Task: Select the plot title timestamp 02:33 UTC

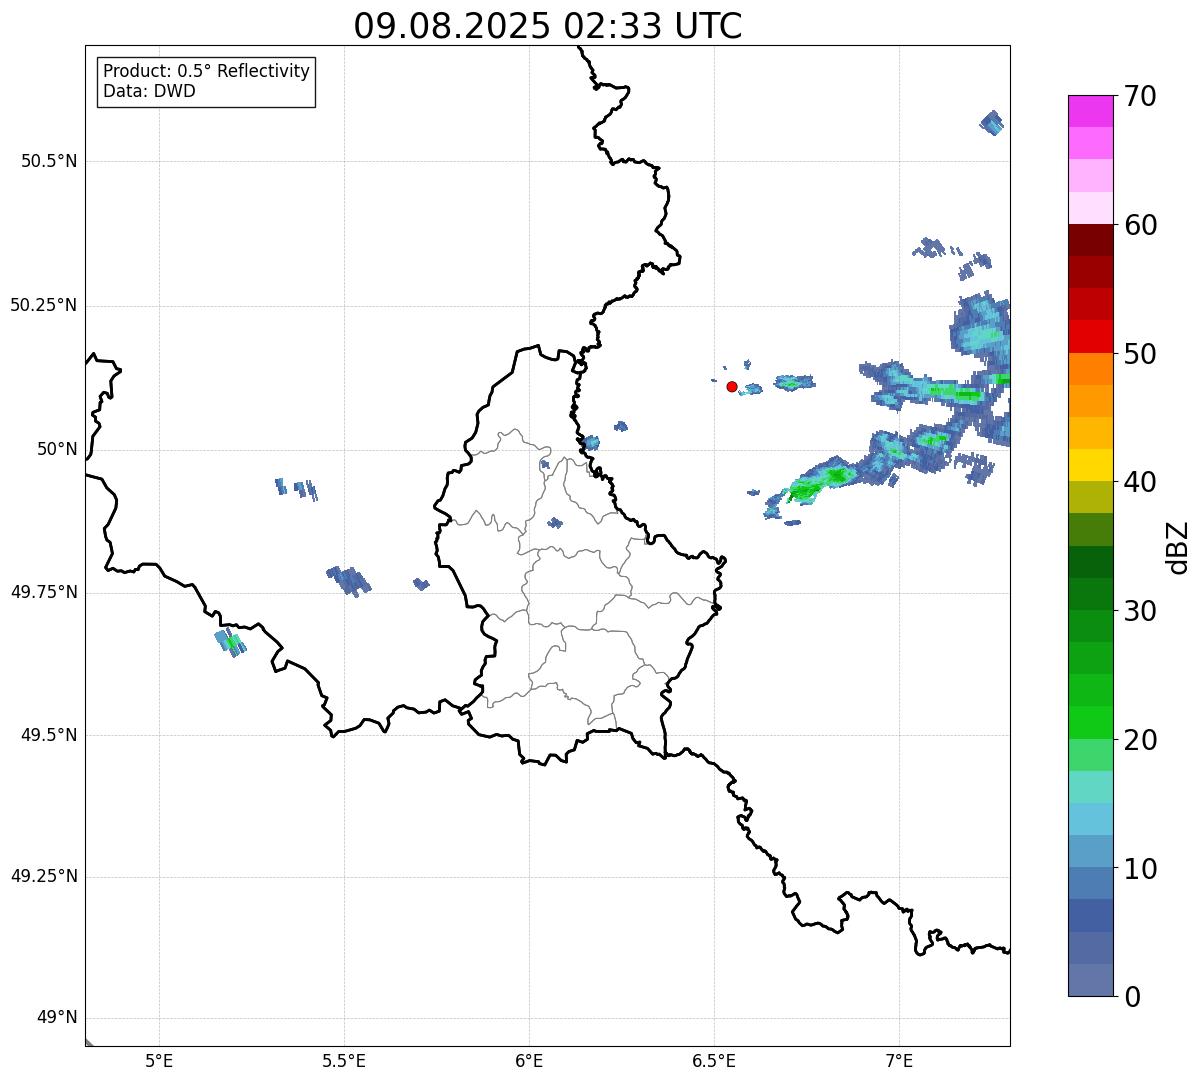Action: 548,26
